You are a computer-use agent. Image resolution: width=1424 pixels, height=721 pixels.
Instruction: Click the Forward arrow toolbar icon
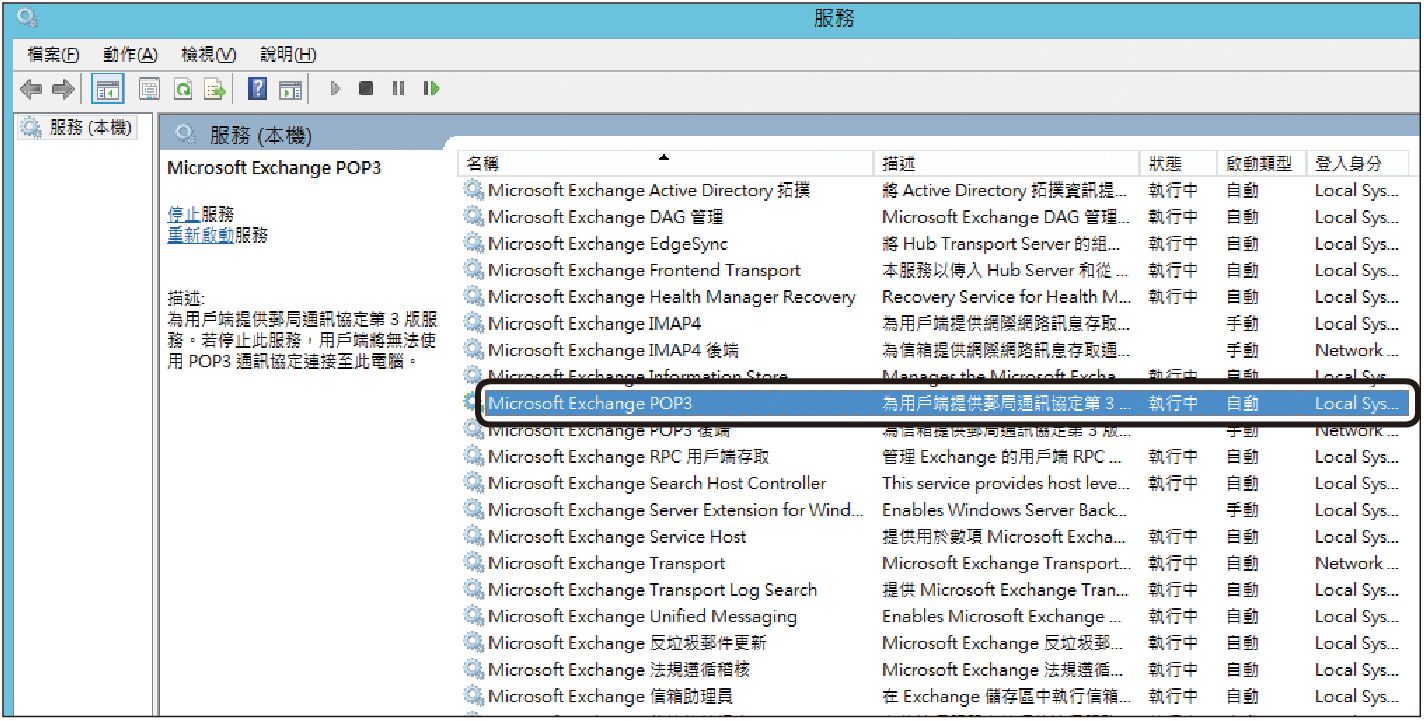click(63, 89)
